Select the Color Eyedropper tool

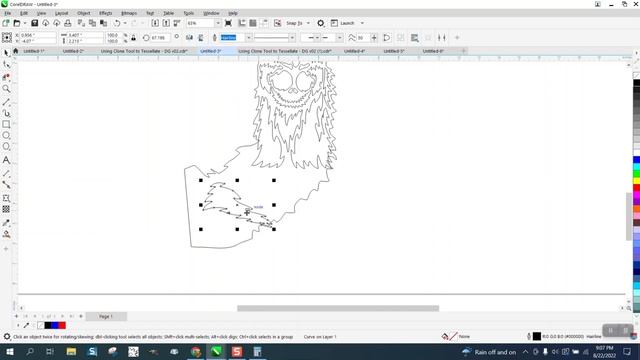(x=6, y=223)
